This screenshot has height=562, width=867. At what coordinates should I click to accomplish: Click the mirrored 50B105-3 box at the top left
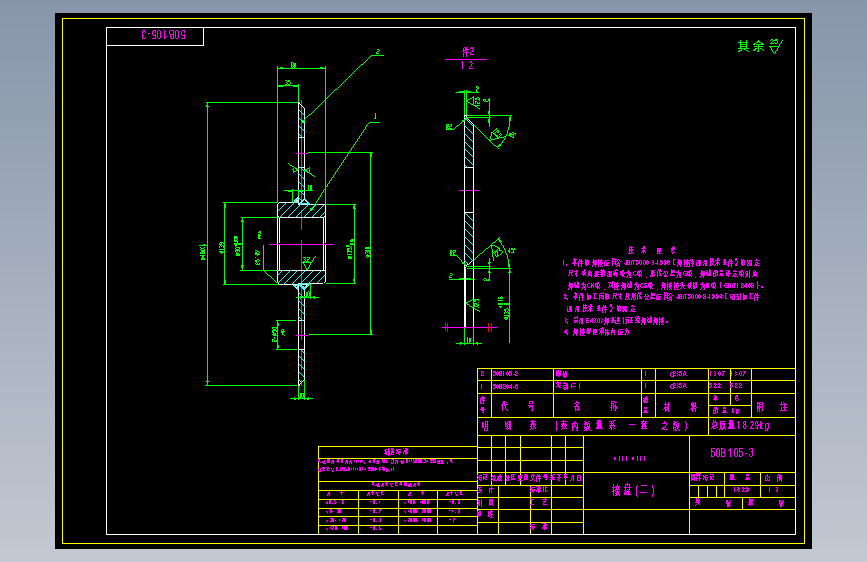tap(155, 36)
